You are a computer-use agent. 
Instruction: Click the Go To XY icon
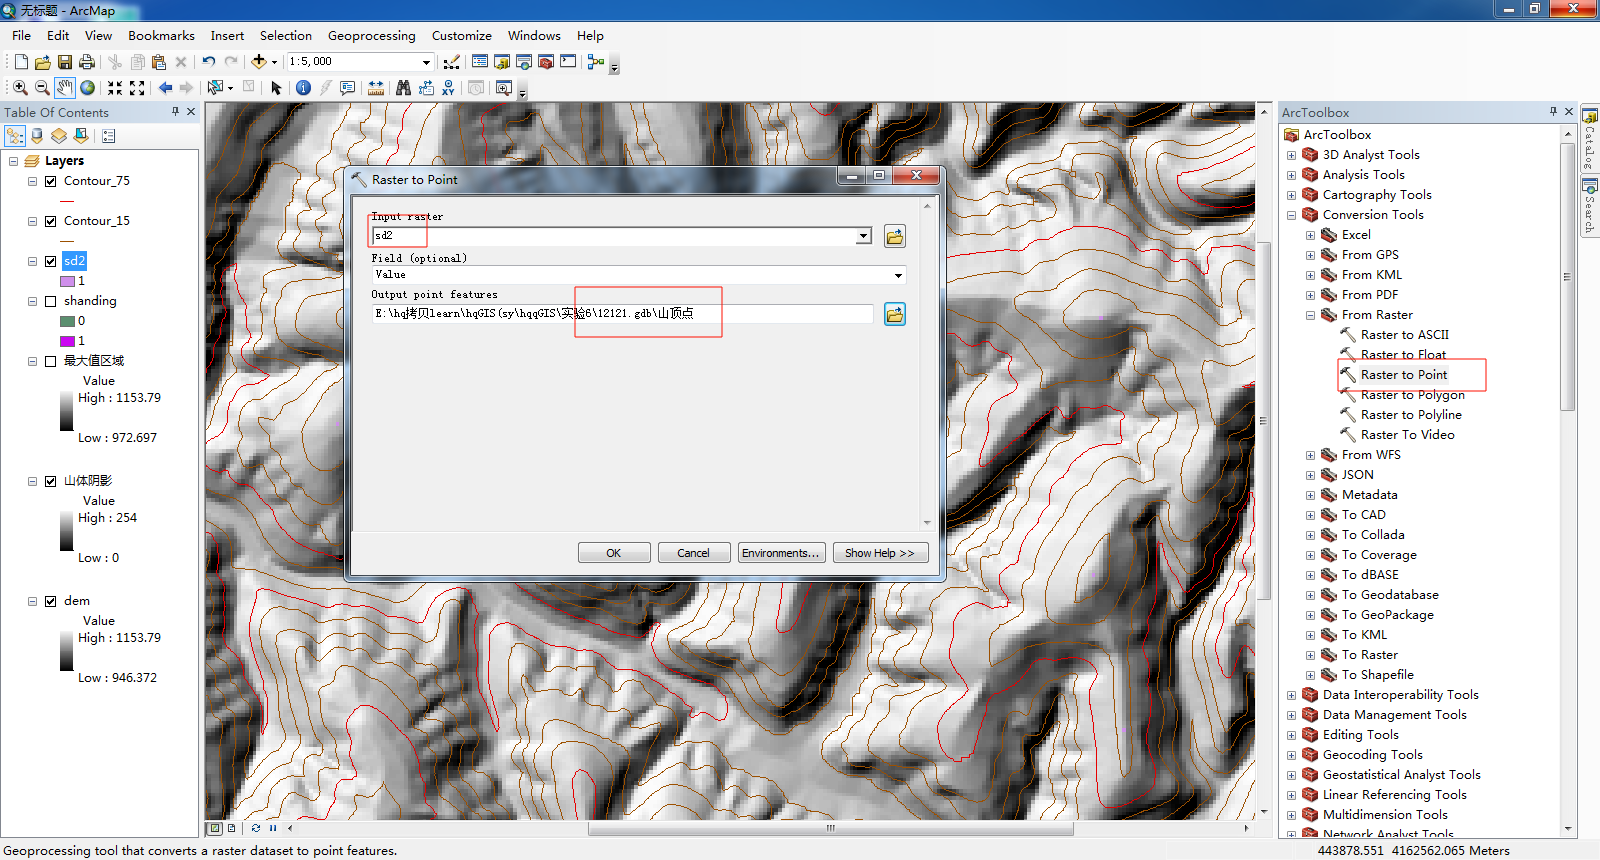(448, 88)
